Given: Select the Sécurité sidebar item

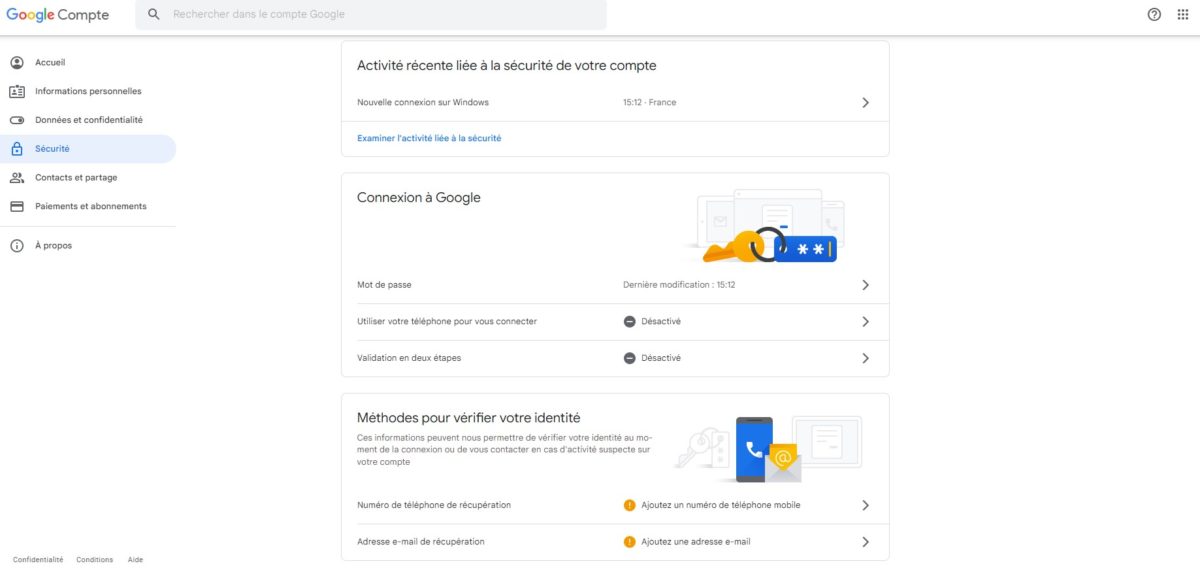Looking at the screenshot, I should [52, 149].
